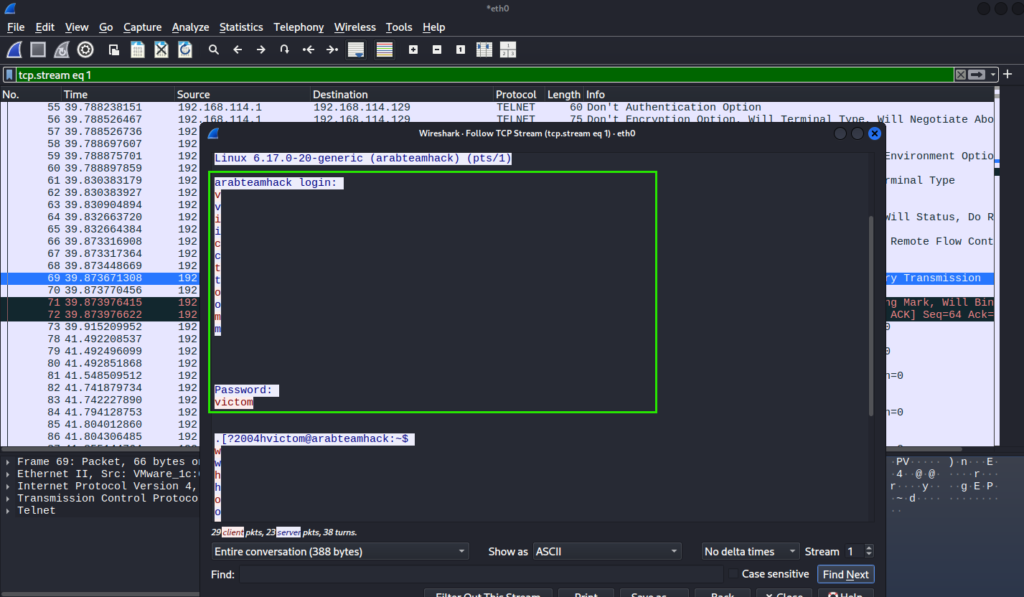This screenshot has width=1024, height=597.
Task: Expand the Telnet protocol tree item
Action: click(x=9, y=510)
